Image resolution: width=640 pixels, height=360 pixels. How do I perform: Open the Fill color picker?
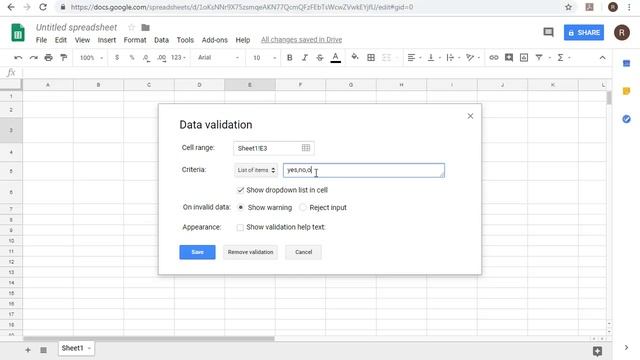[x=355, y=57]
